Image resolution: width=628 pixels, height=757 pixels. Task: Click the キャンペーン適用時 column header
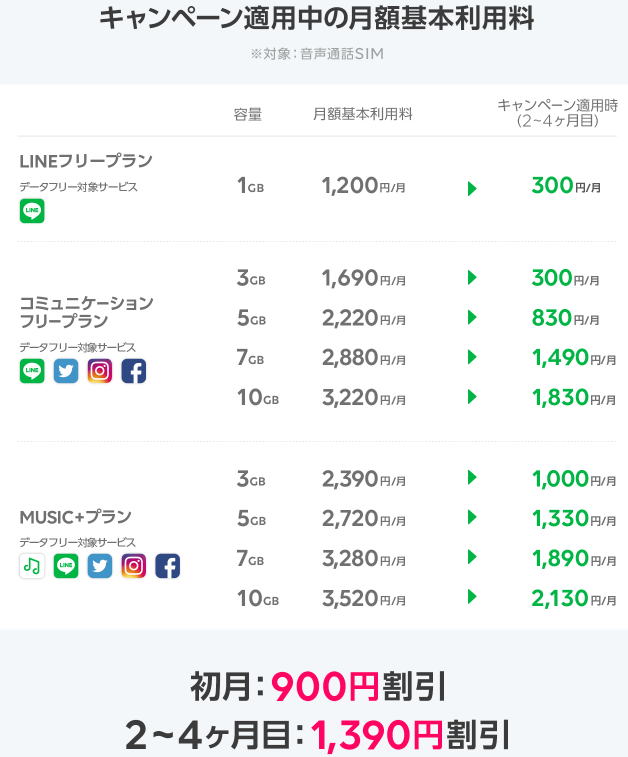point(557,112)
